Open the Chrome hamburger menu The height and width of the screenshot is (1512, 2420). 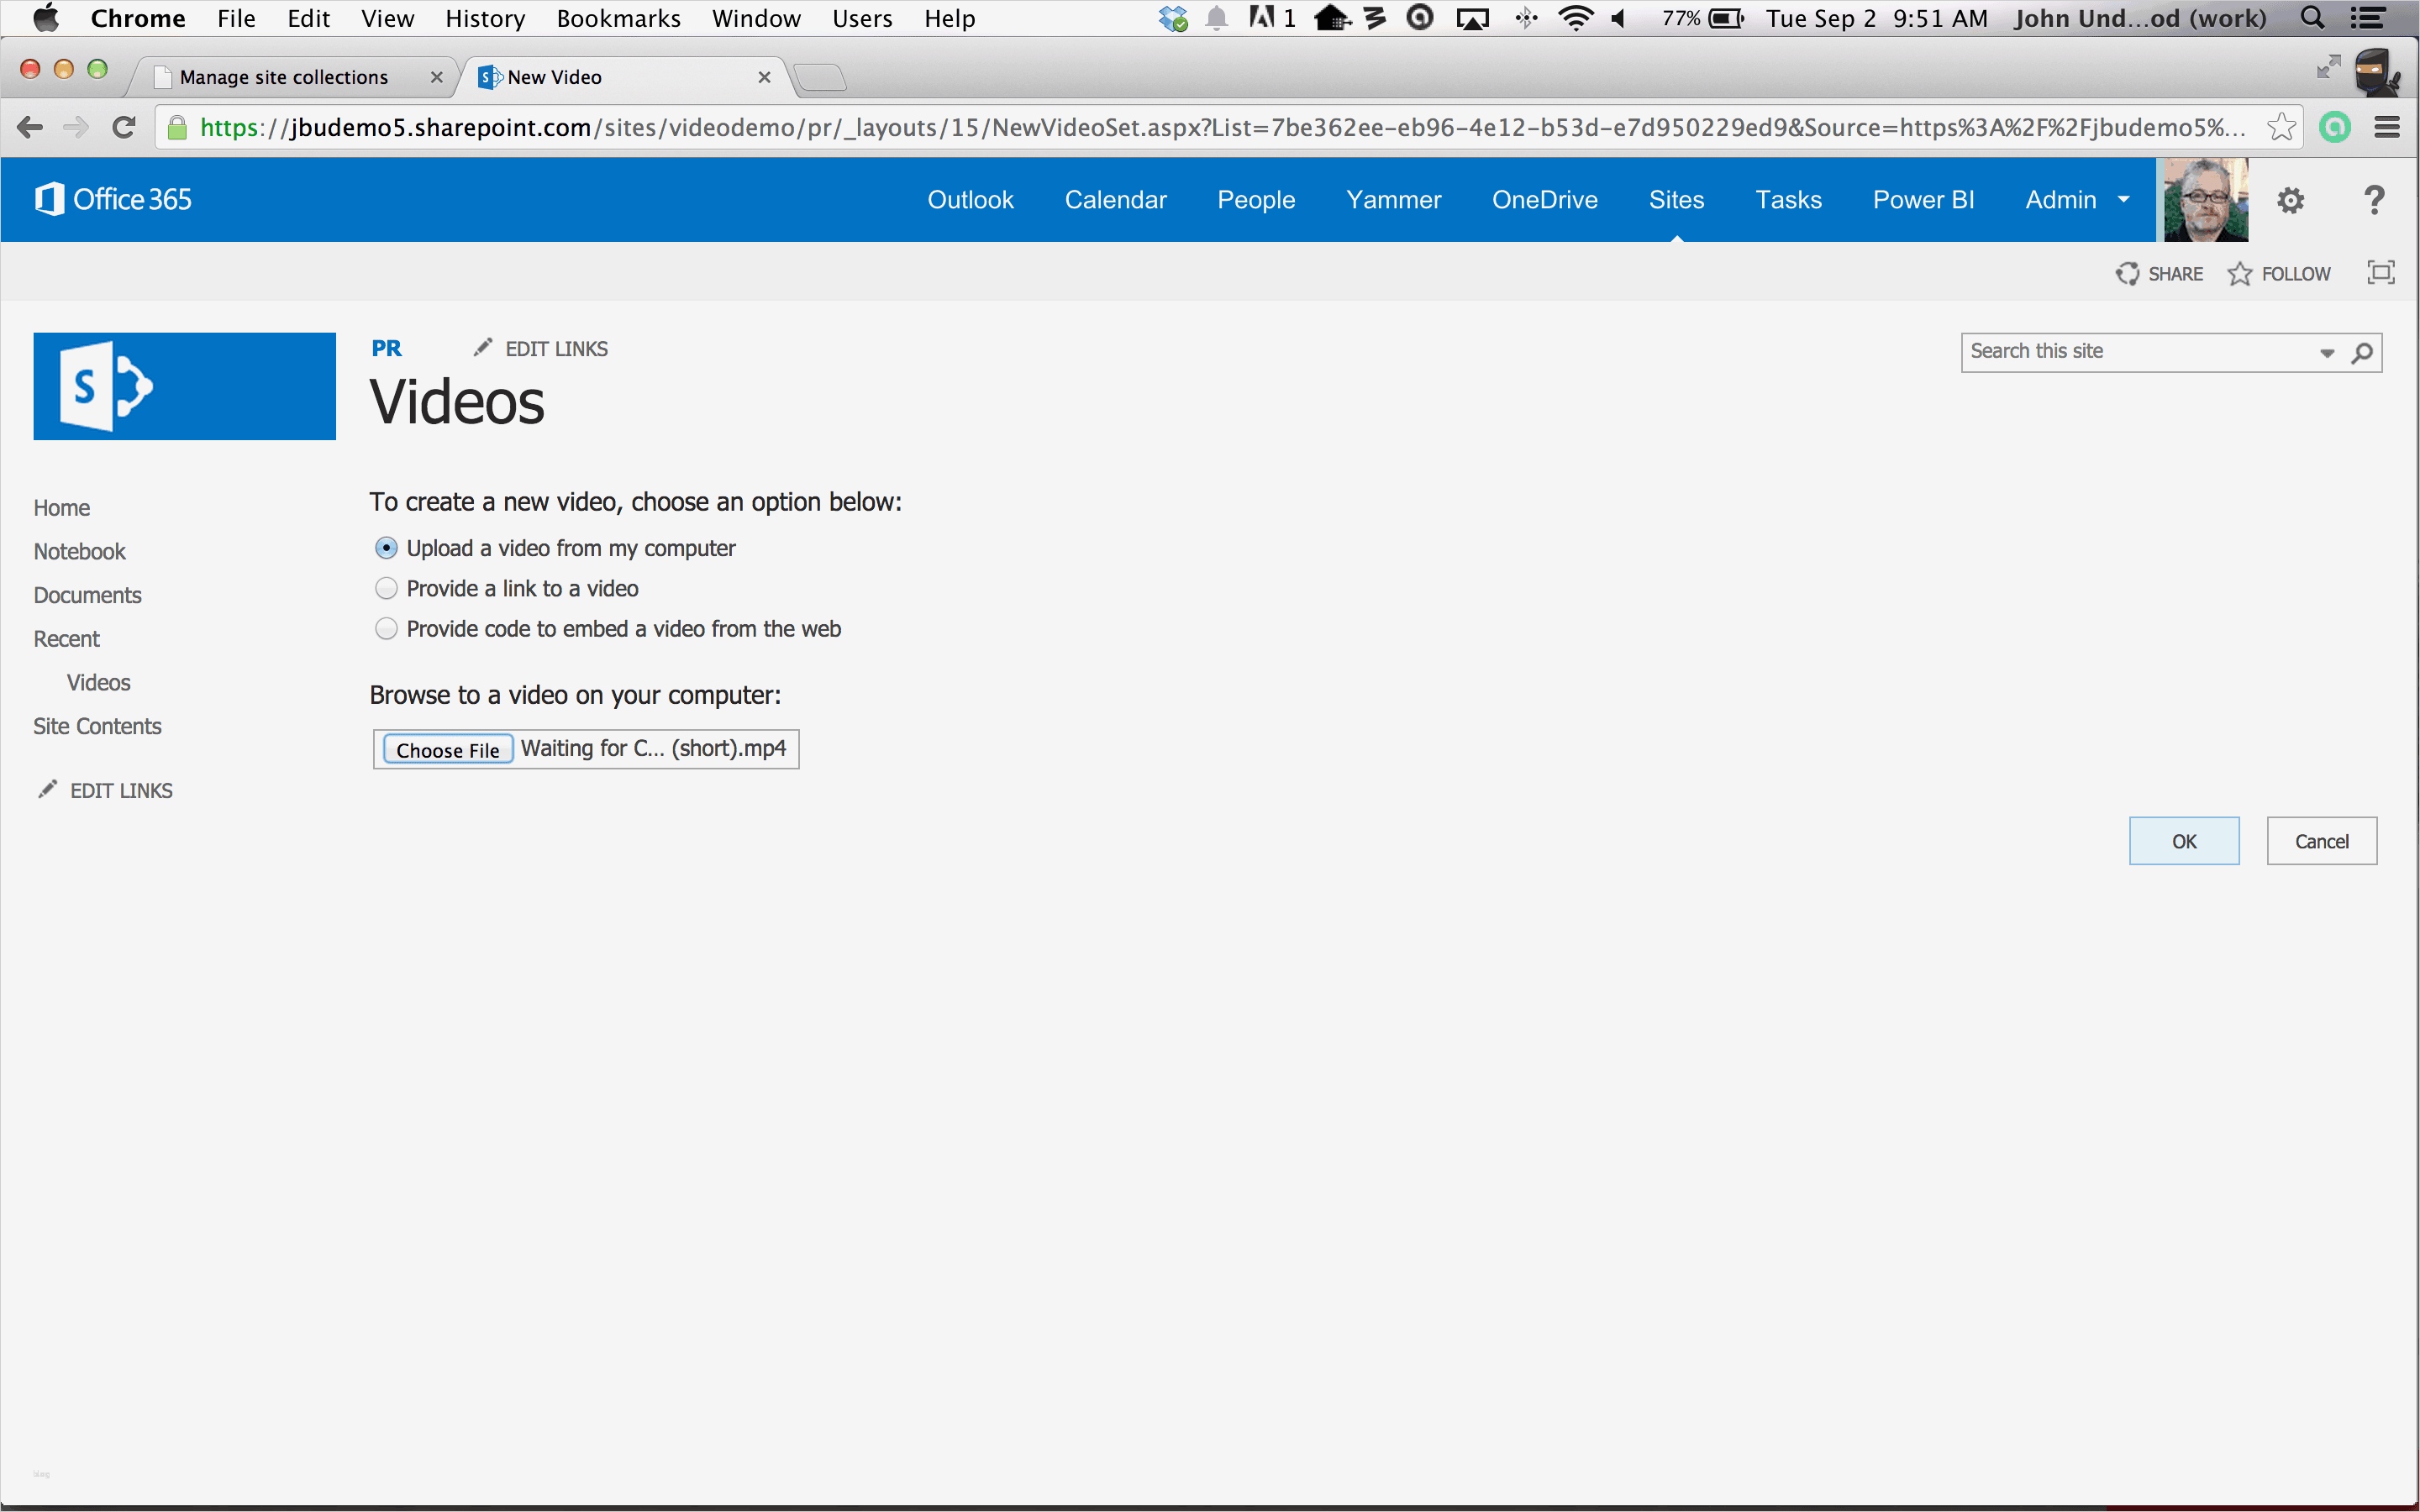point(2387,128)
